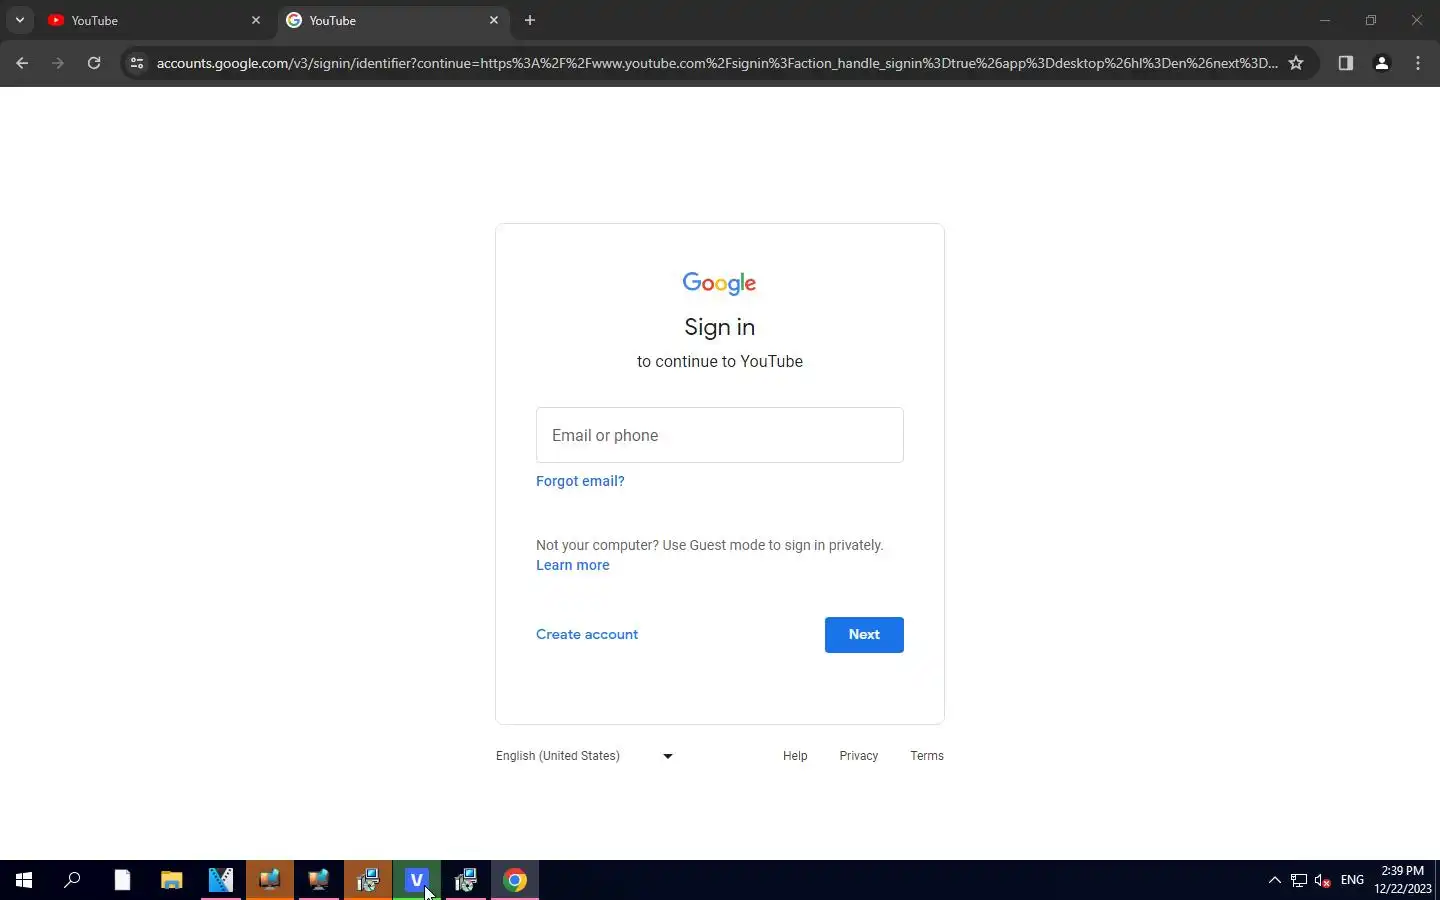Show hidden system tray icons

click(1274, 880)
